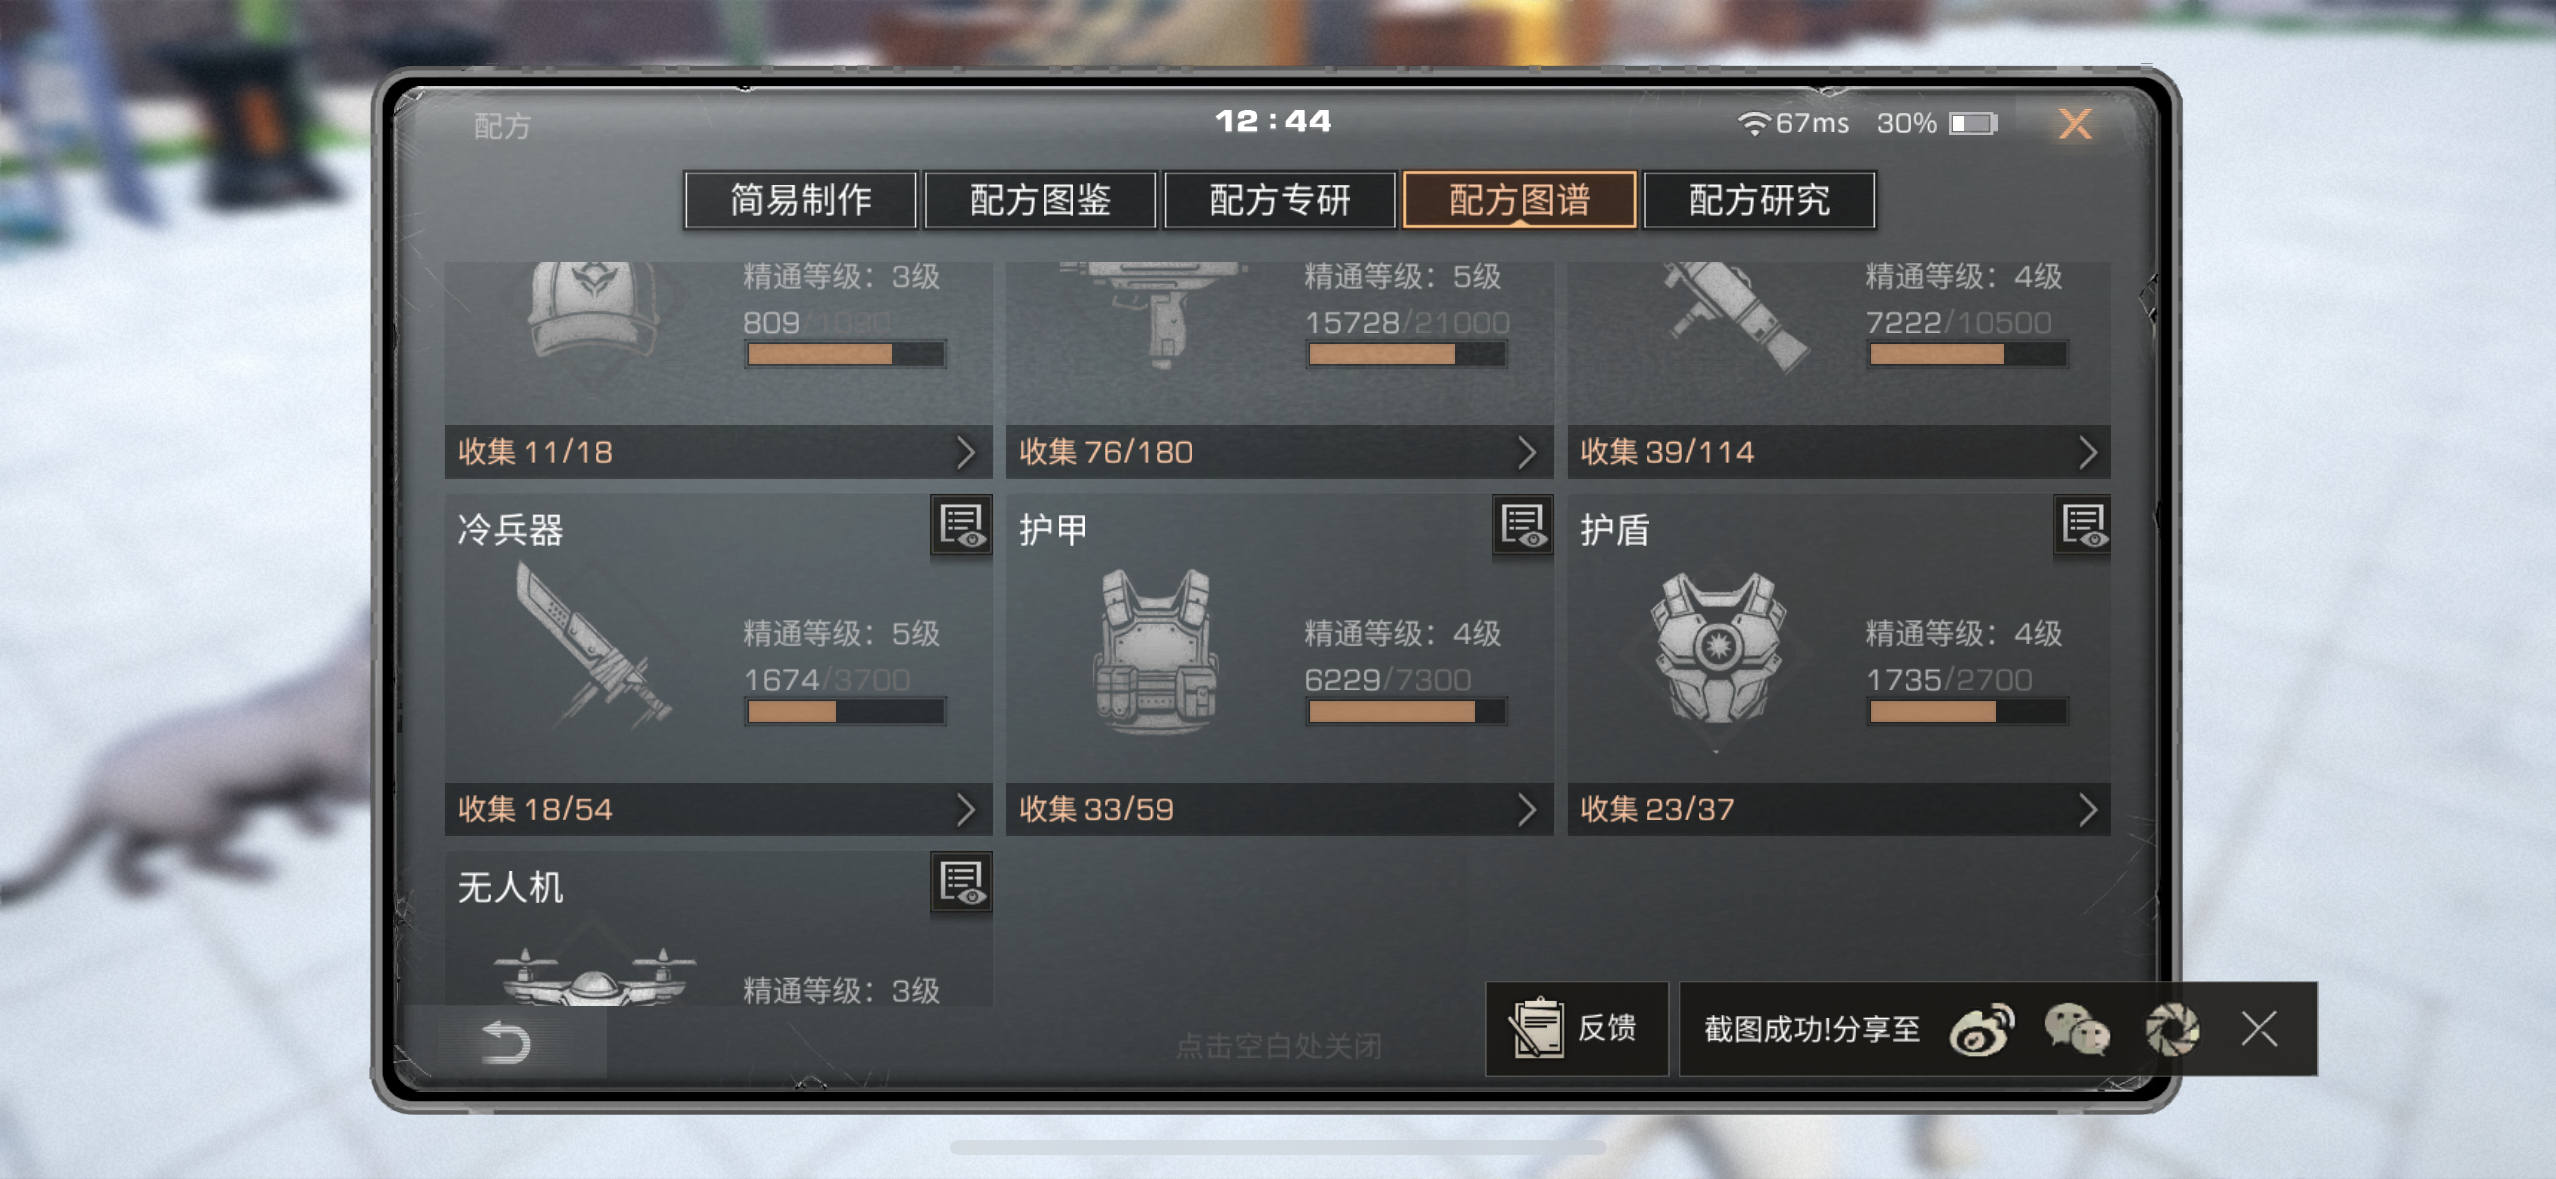2556x1179 pixels.
Task: Expand 收集 23/37 shield collection
Action: coord(1839,809)
